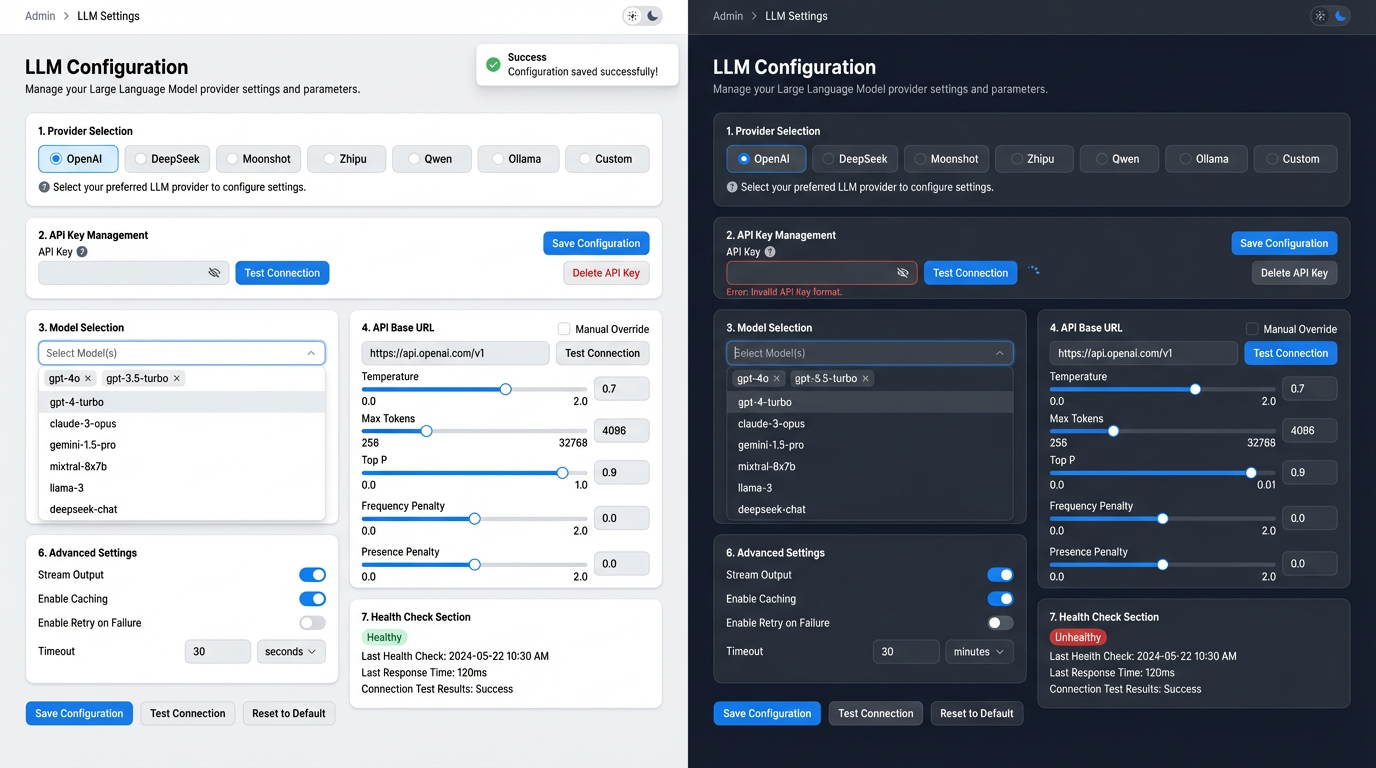The height and width of the screenshot is (768, 1376).
Task: Check Manual Override in the dark panel
Action: point(1252,329)
